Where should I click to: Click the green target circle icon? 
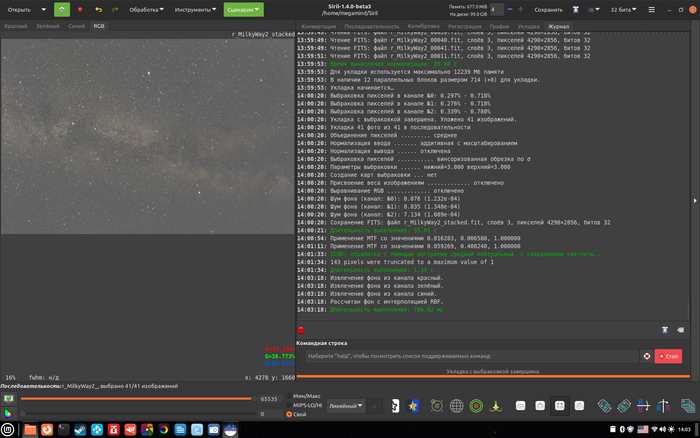click(x=477, y=406)
